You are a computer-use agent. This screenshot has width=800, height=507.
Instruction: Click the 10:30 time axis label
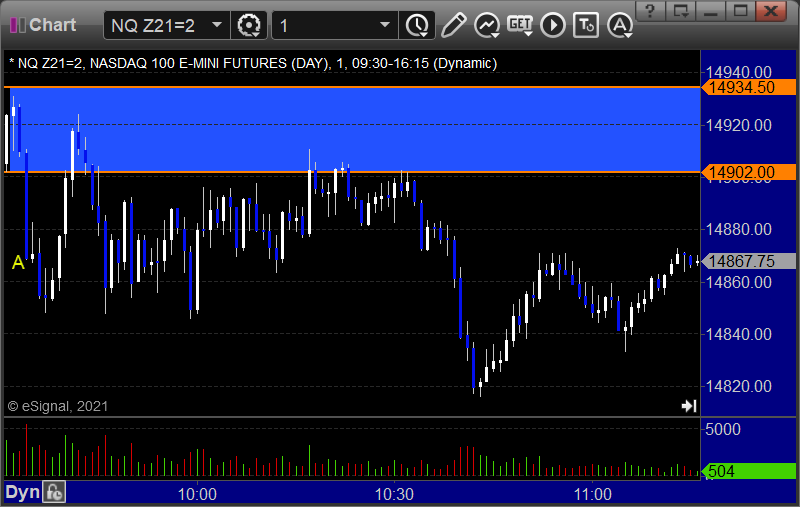pos(394,494)
